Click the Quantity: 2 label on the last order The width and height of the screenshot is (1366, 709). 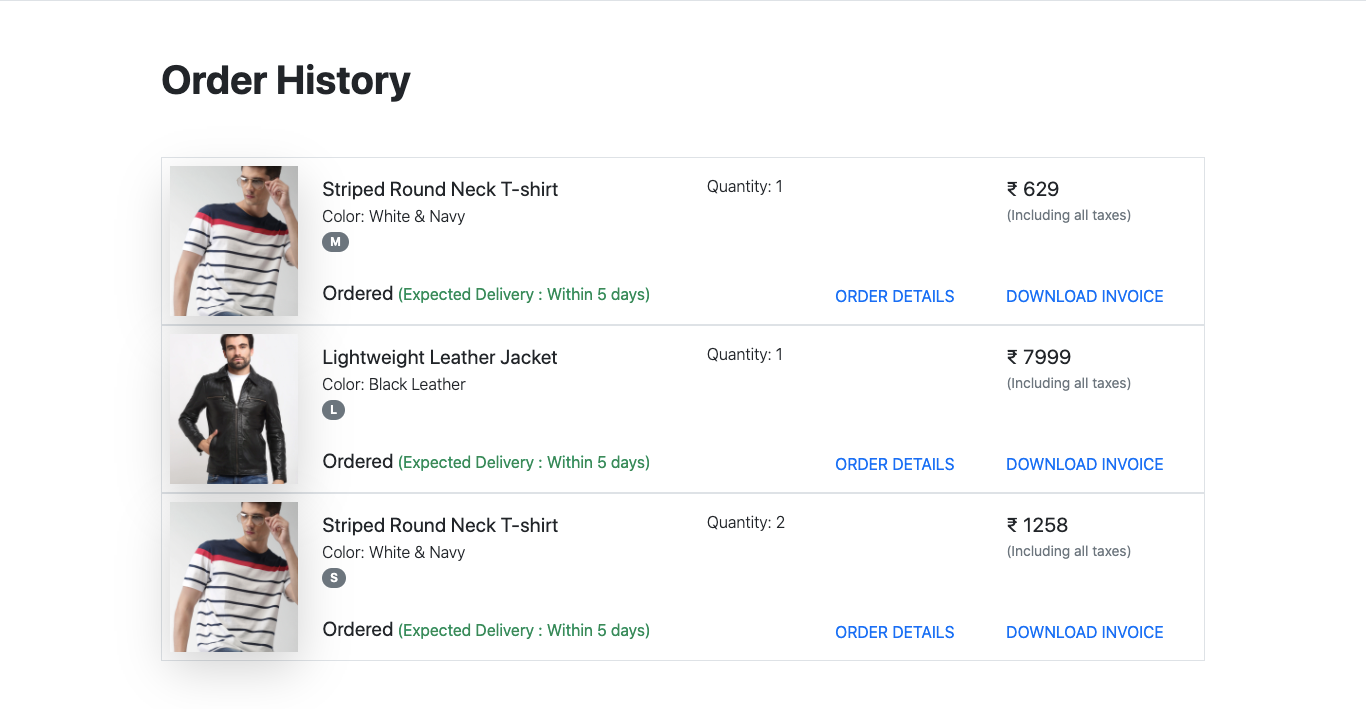[744, 522]
